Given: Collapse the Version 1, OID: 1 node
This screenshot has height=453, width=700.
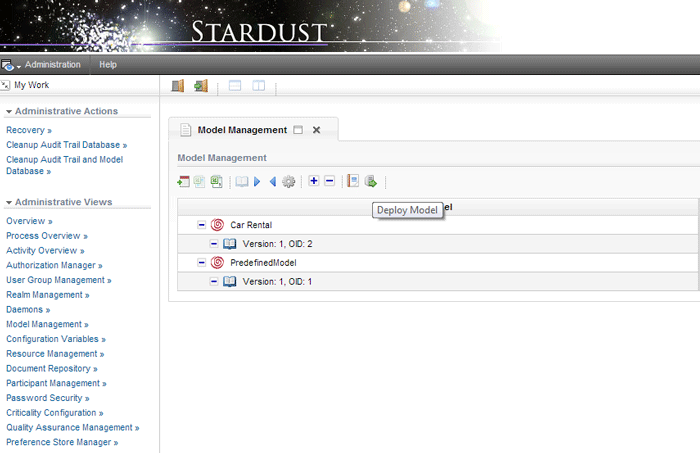Looking at the screenshot, I should pyautogui.click(x=214, y=281).
